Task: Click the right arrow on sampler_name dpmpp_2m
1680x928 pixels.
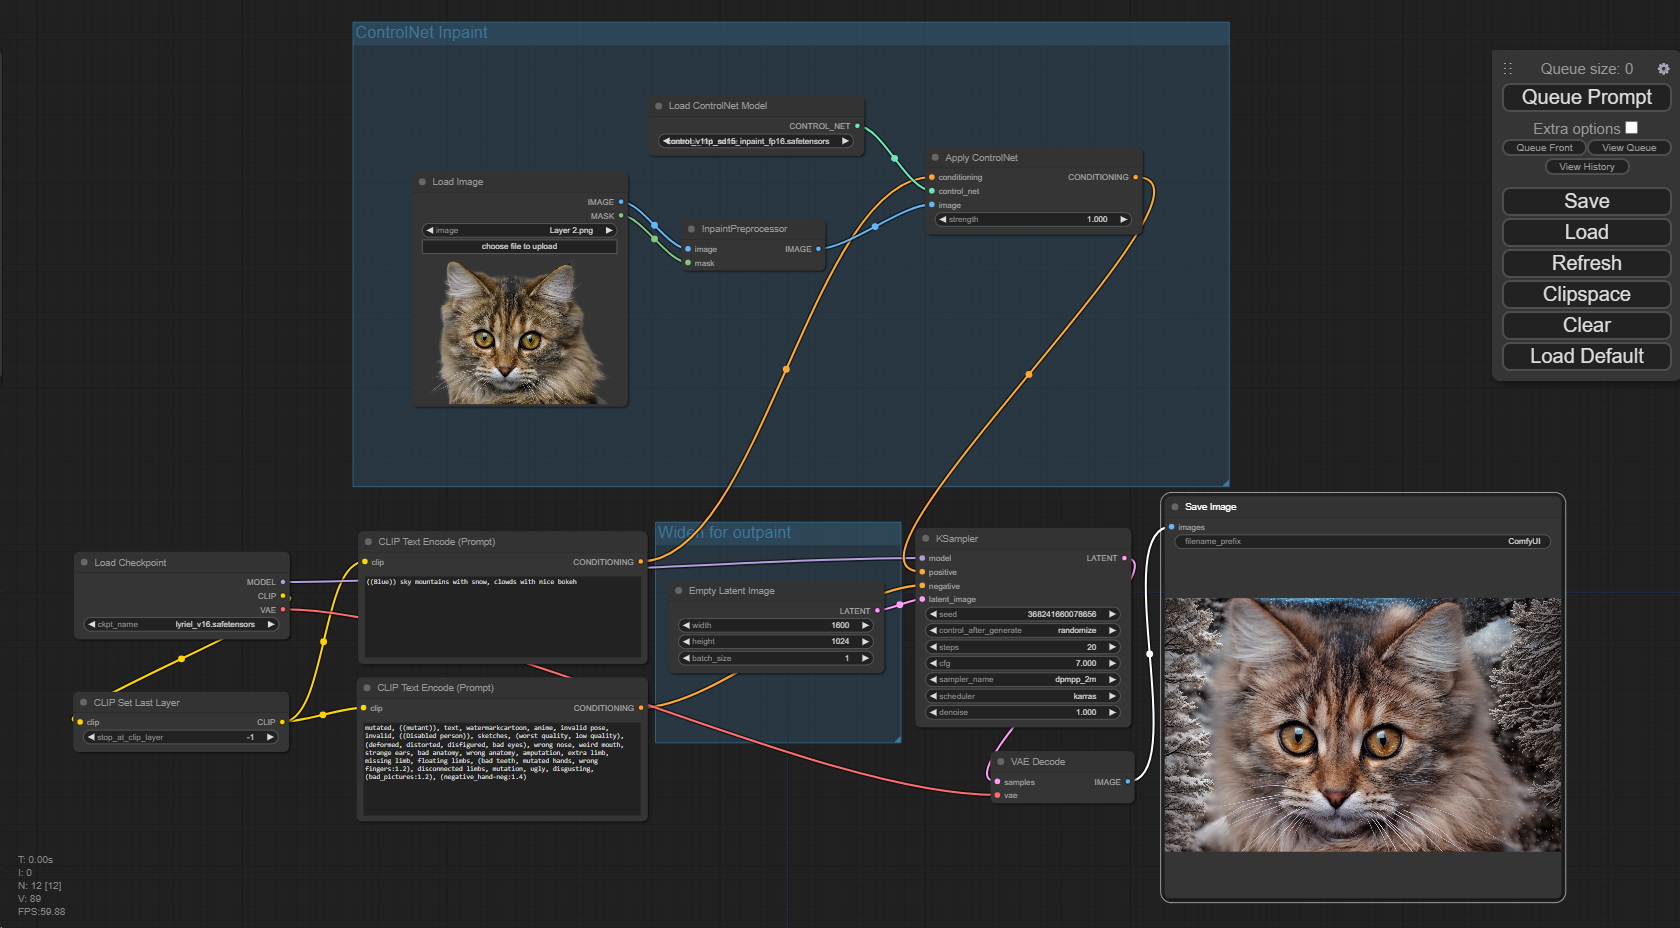Action: click(1110, 679)
